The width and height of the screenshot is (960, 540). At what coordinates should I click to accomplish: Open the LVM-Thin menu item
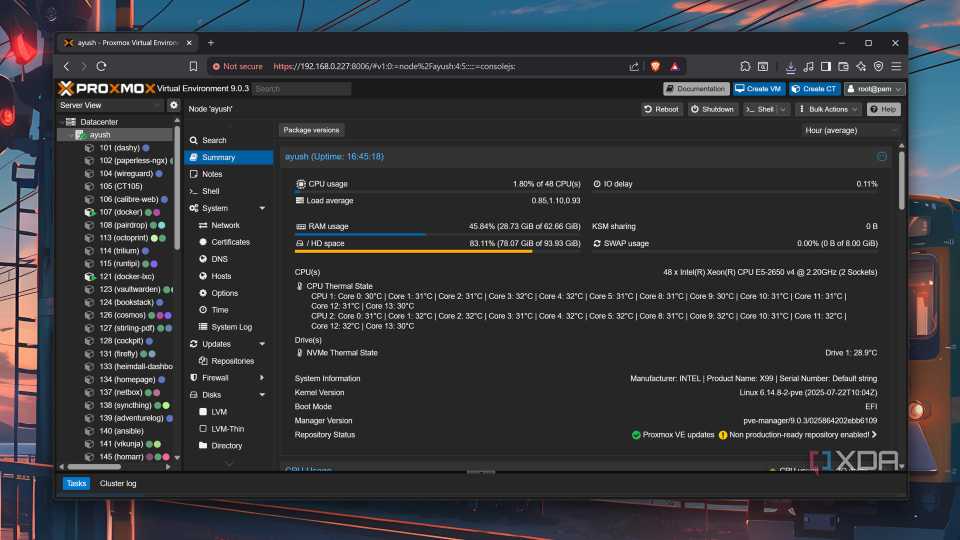pyautogui.click(x=229, y=429)
